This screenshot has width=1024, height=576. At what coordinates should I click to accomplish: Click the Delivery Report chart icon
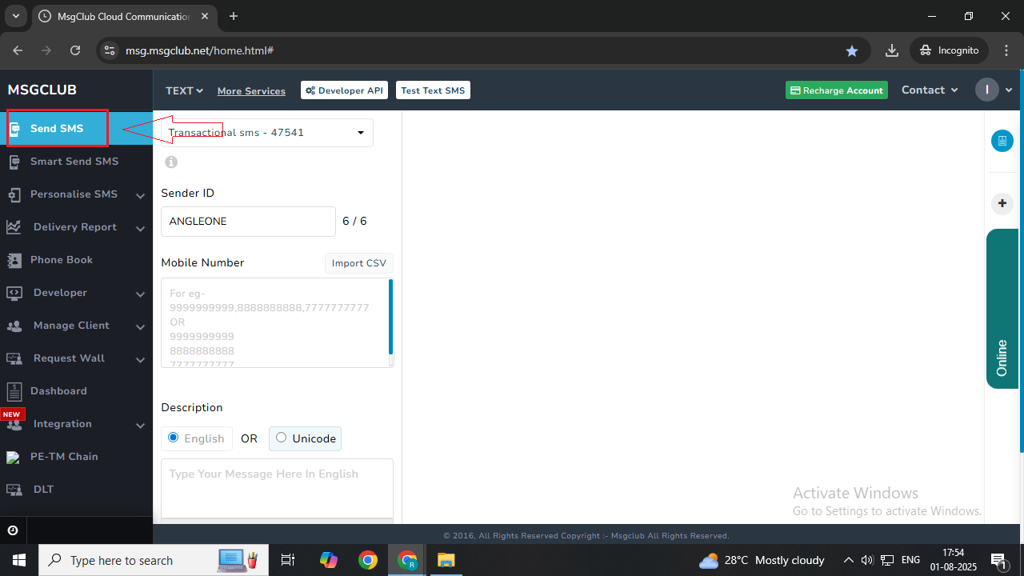coord(14,227)
